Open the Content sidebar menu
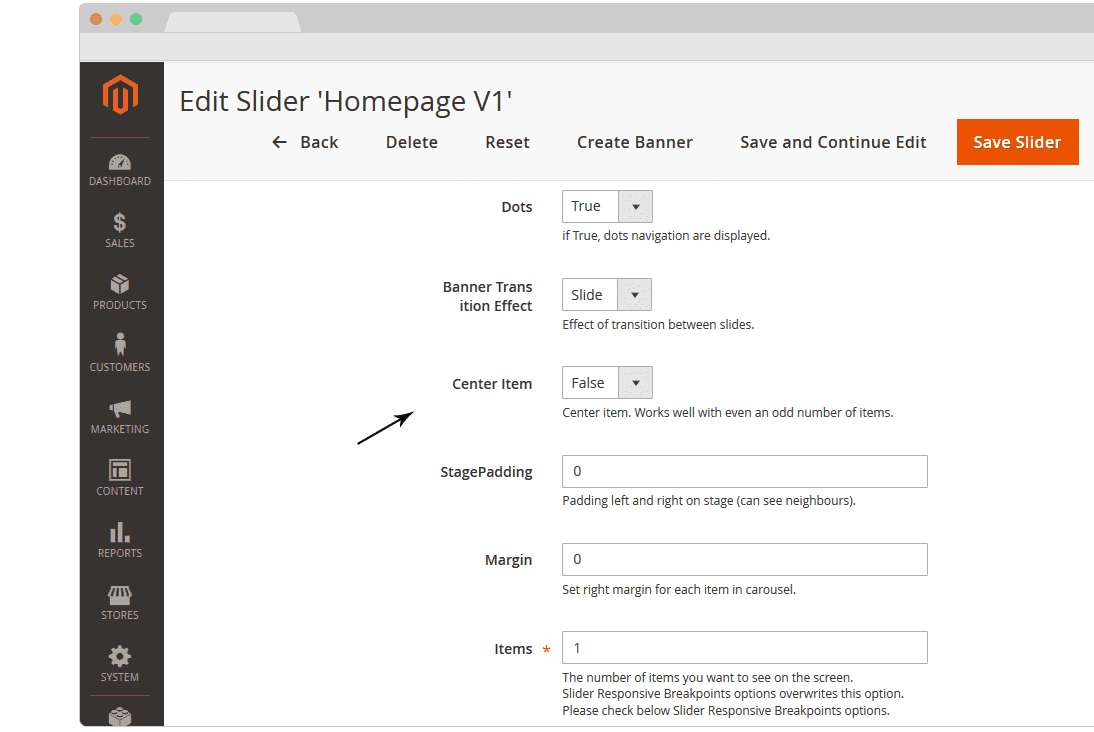This screenshot has width=1094, height=732. click(x=120, y=478)
